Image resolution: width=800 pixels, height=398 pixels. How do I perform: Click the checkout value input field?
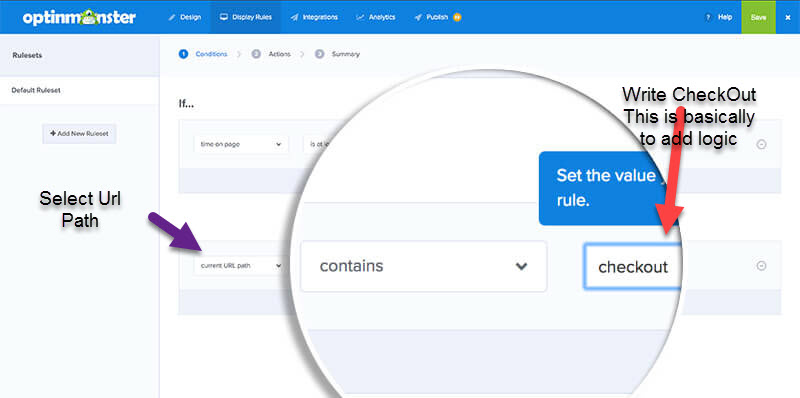point(633,266)
